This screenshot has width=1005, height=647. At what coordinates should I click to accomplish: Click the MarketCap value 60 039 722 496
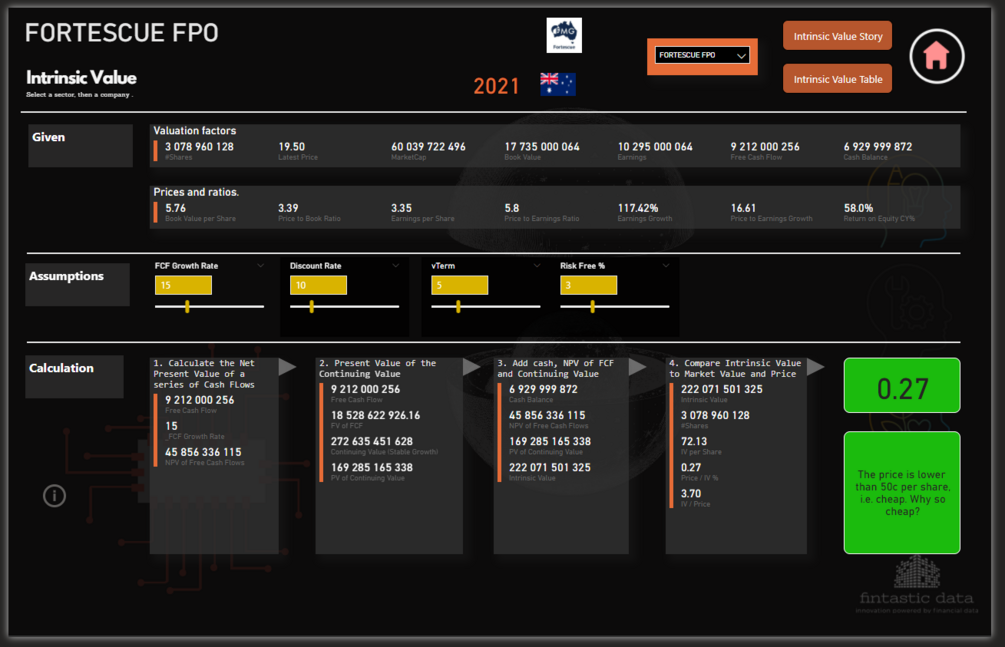tap(428, 147)
